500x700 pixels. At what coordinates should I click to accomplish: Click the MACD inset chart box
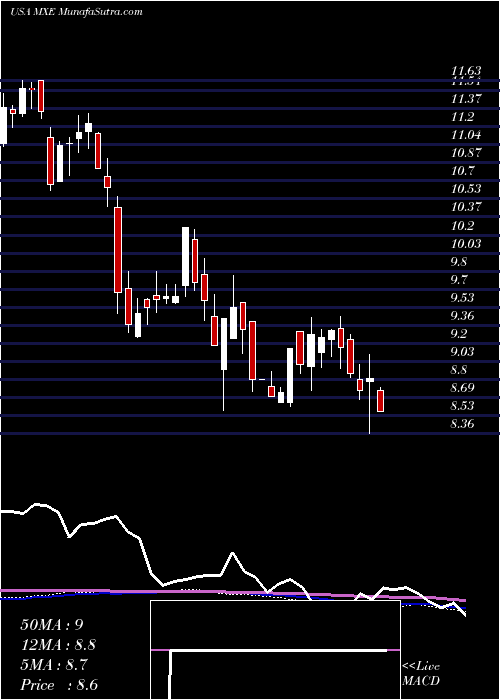275,650
